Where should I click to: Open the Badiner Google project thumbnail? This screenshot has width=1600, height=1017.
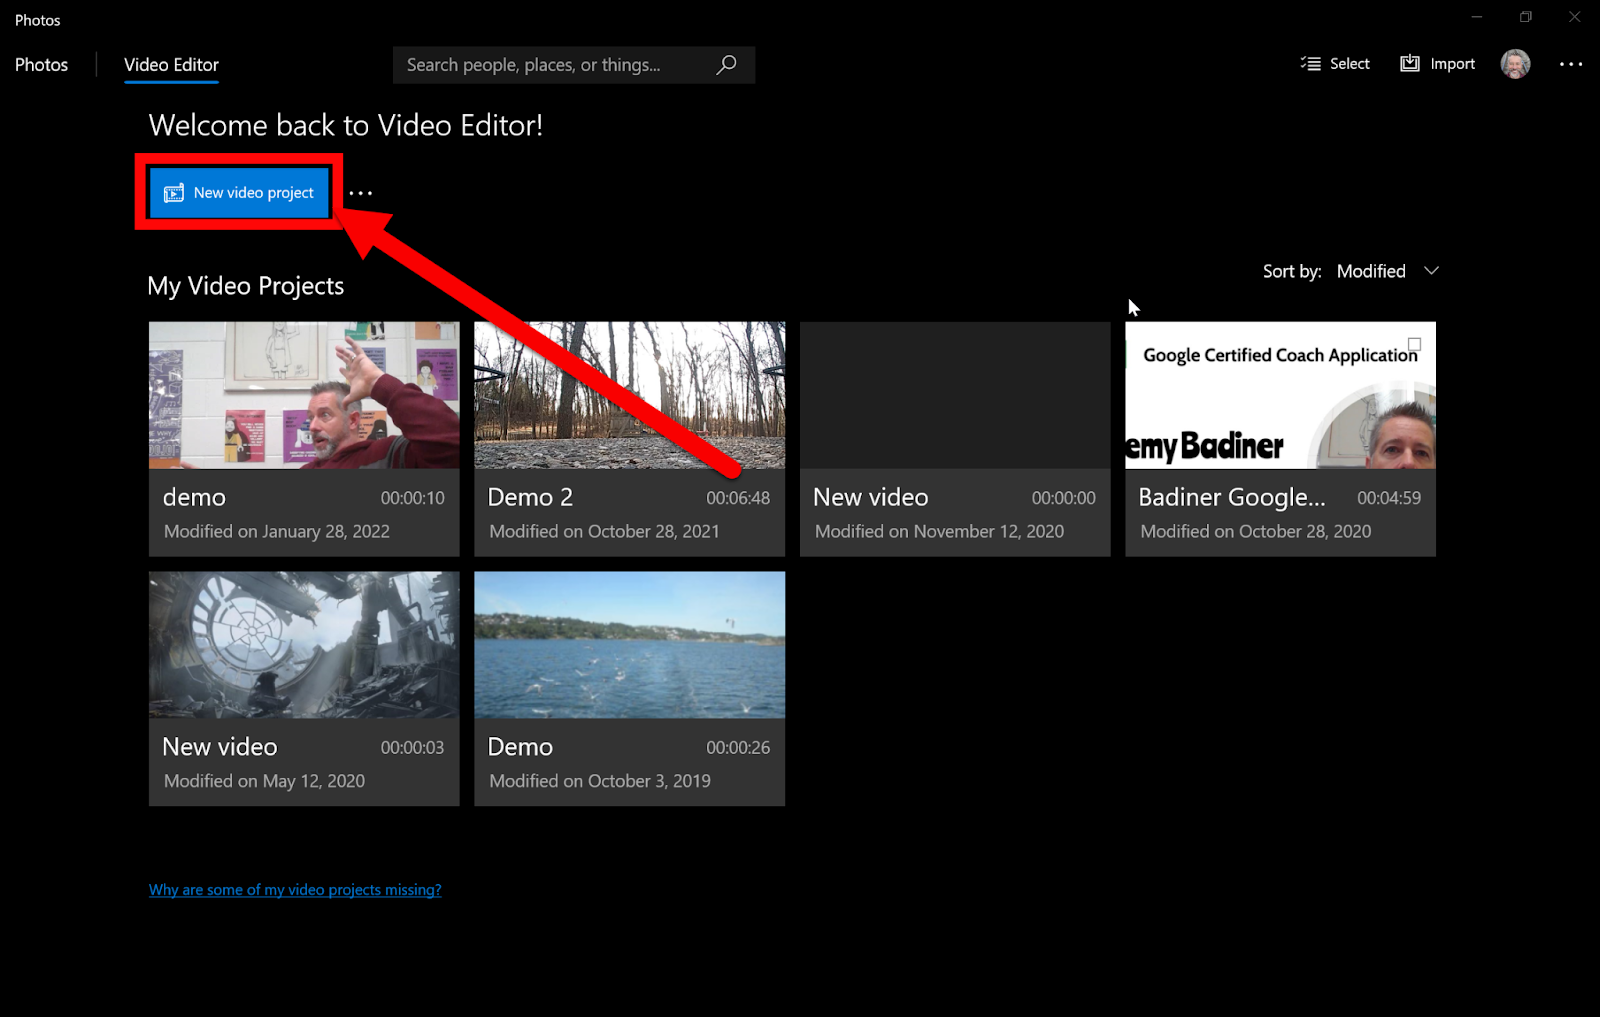click(1280, 395)
